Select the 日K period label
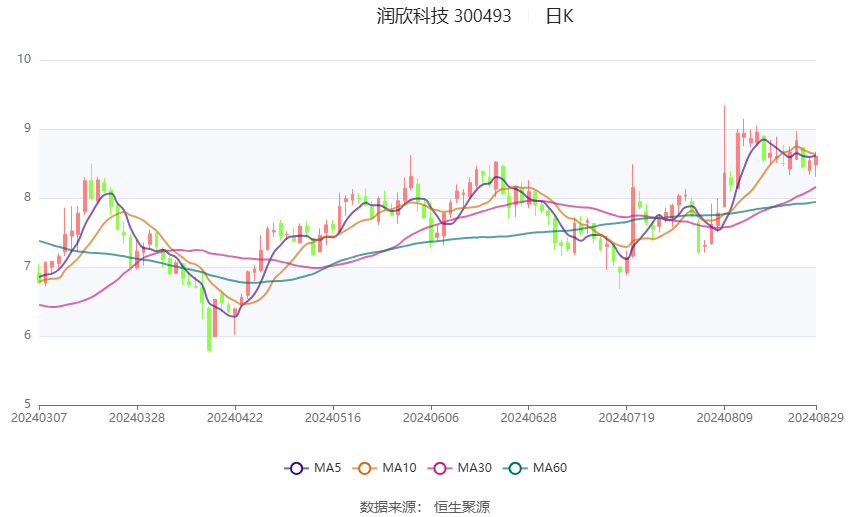The height and width of the screenshot is (517, 850). coord(559,16)
